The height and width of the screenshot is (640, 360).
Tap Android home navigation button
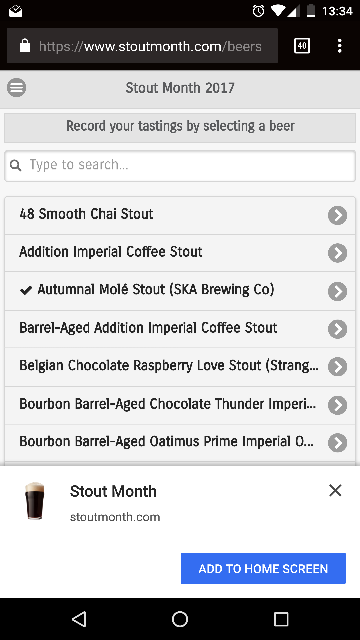[x=180, y=619]
